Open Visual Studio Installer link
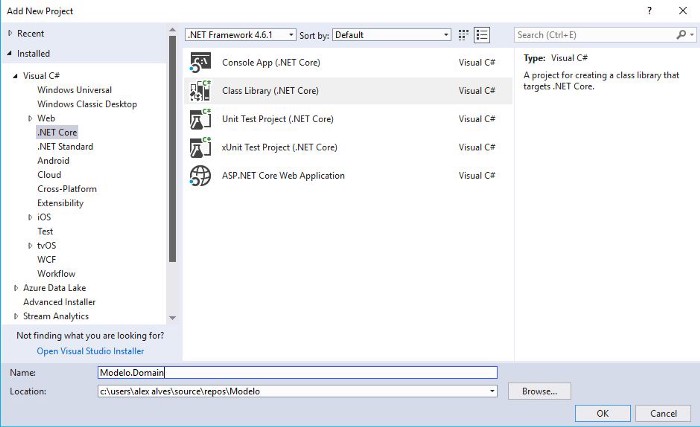Viewport: 700px width, 427px height. point(90,351)
